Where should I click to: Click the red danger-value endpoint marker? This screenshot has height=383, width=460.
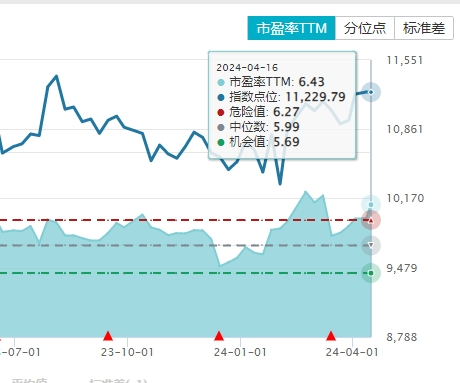click(371, 220)
